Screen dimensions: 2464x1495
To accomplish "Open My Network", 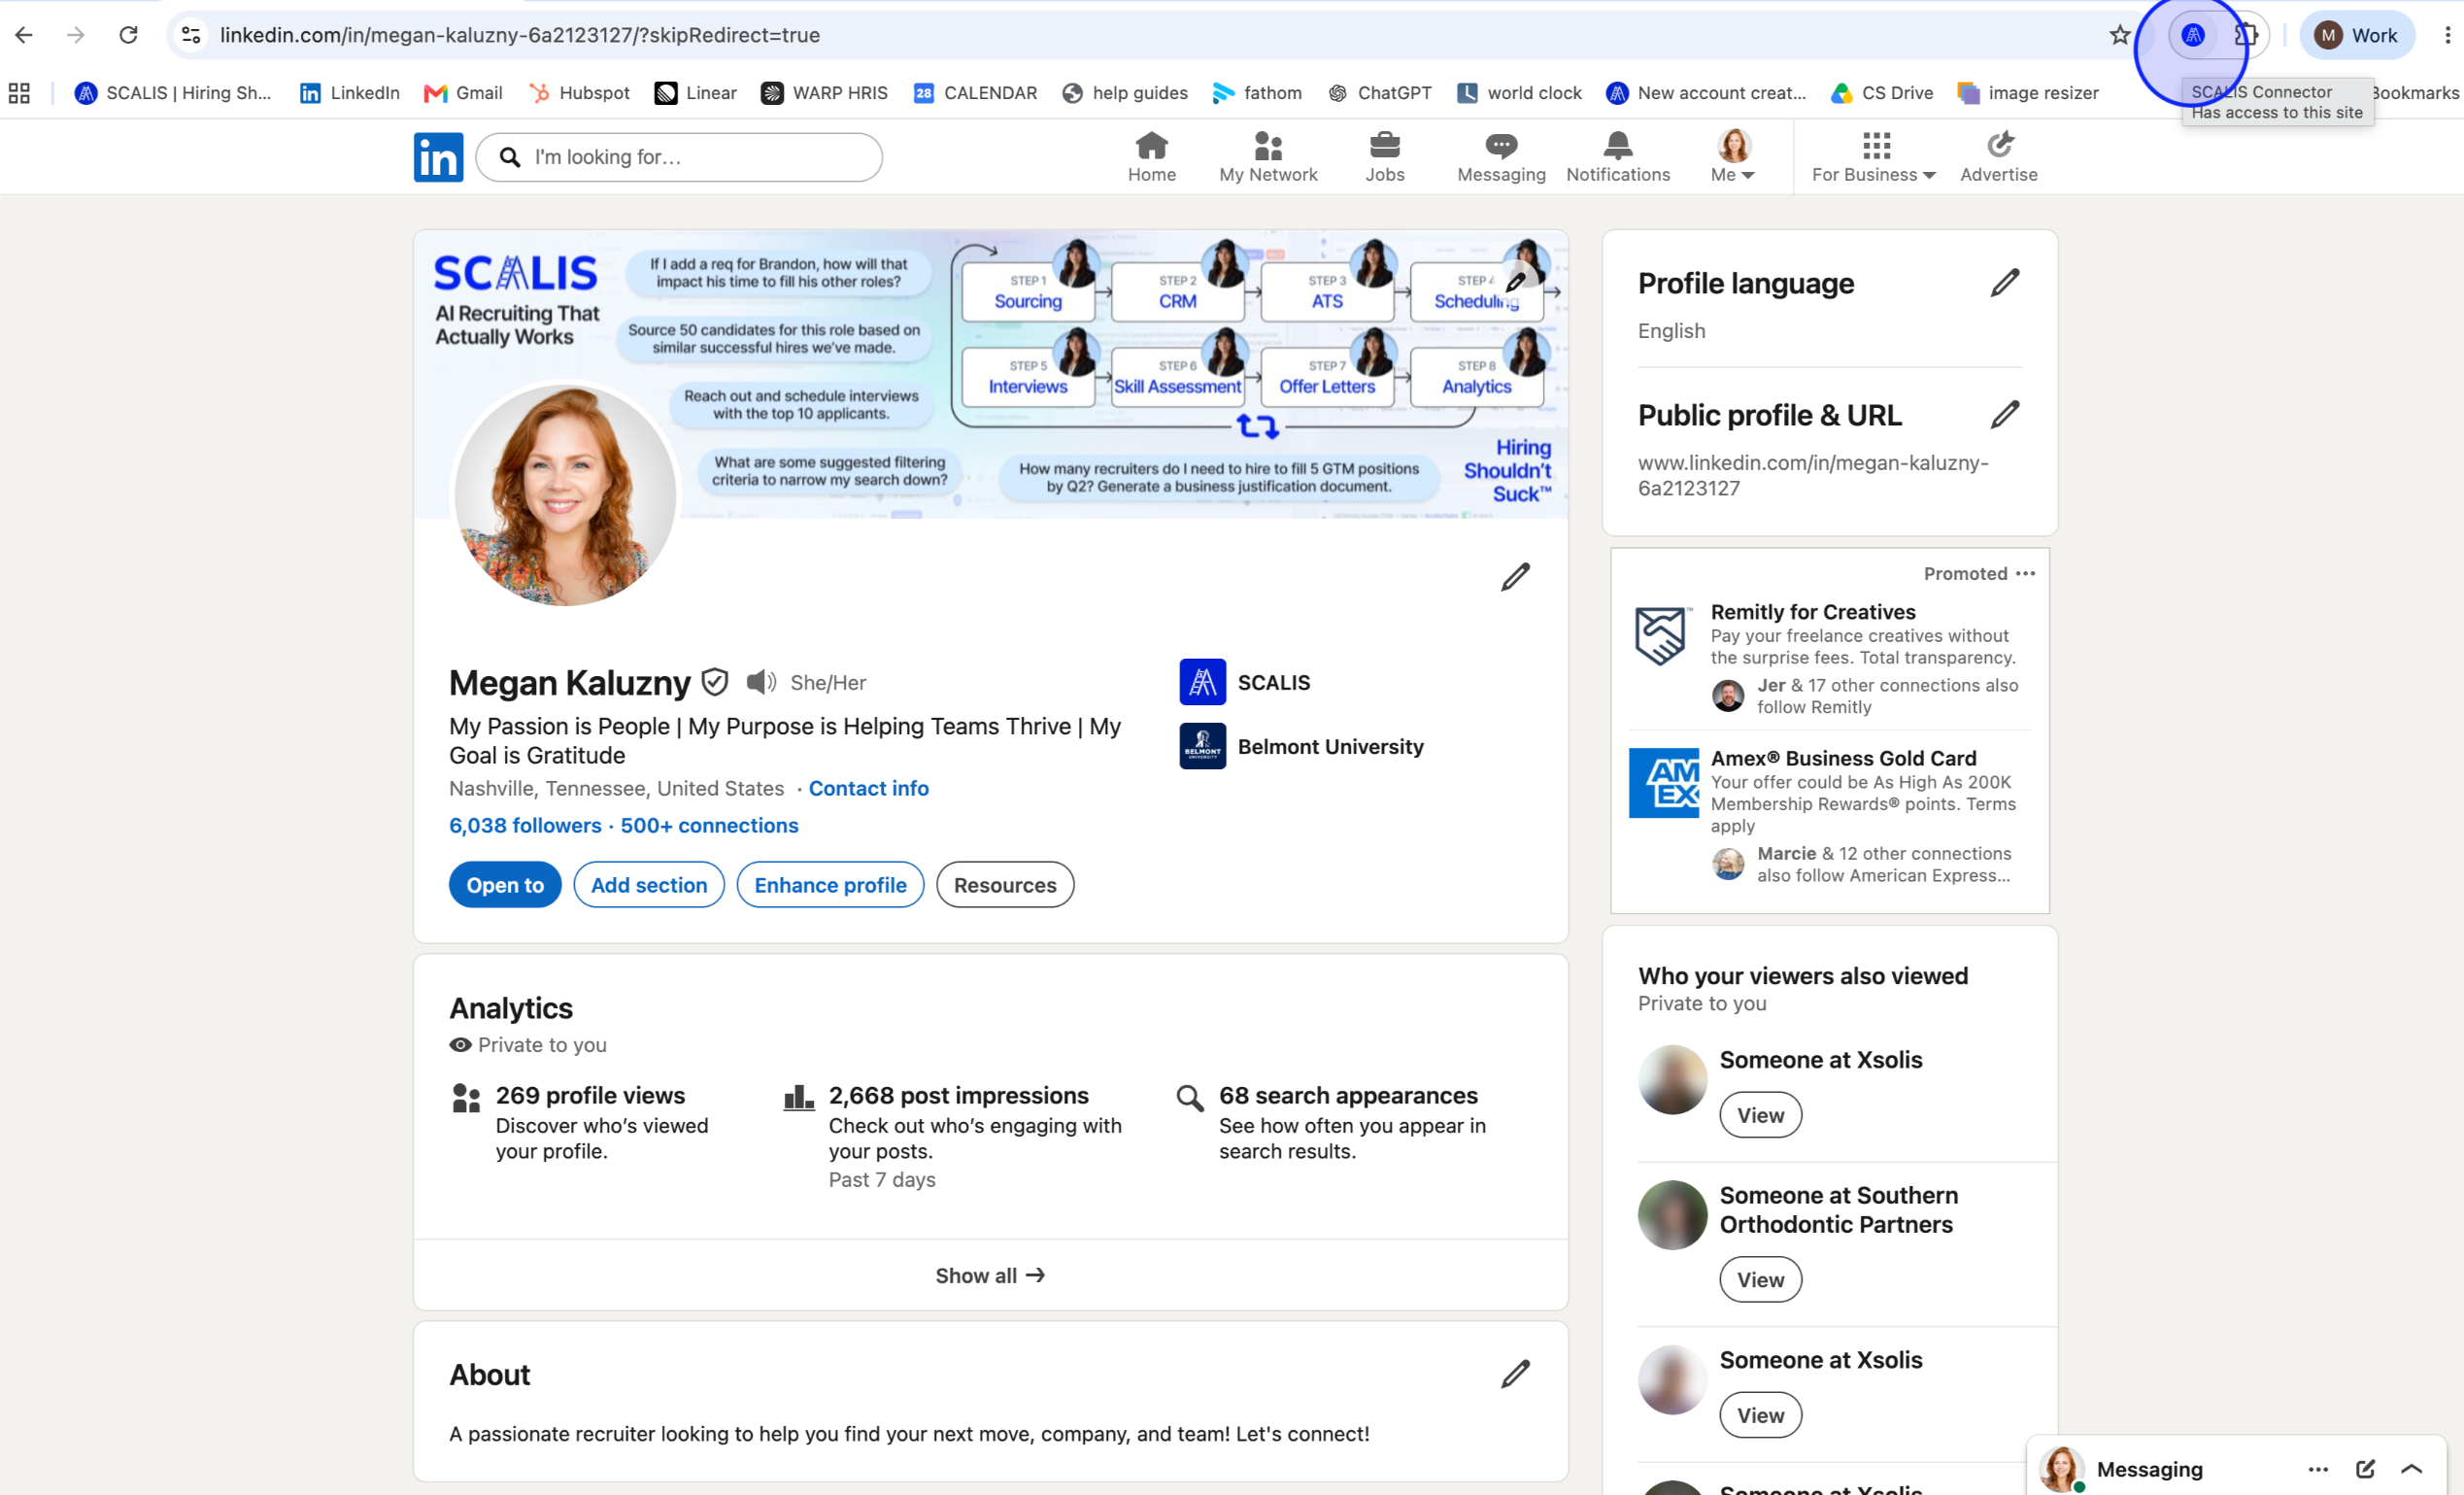I will point(1268,158).
